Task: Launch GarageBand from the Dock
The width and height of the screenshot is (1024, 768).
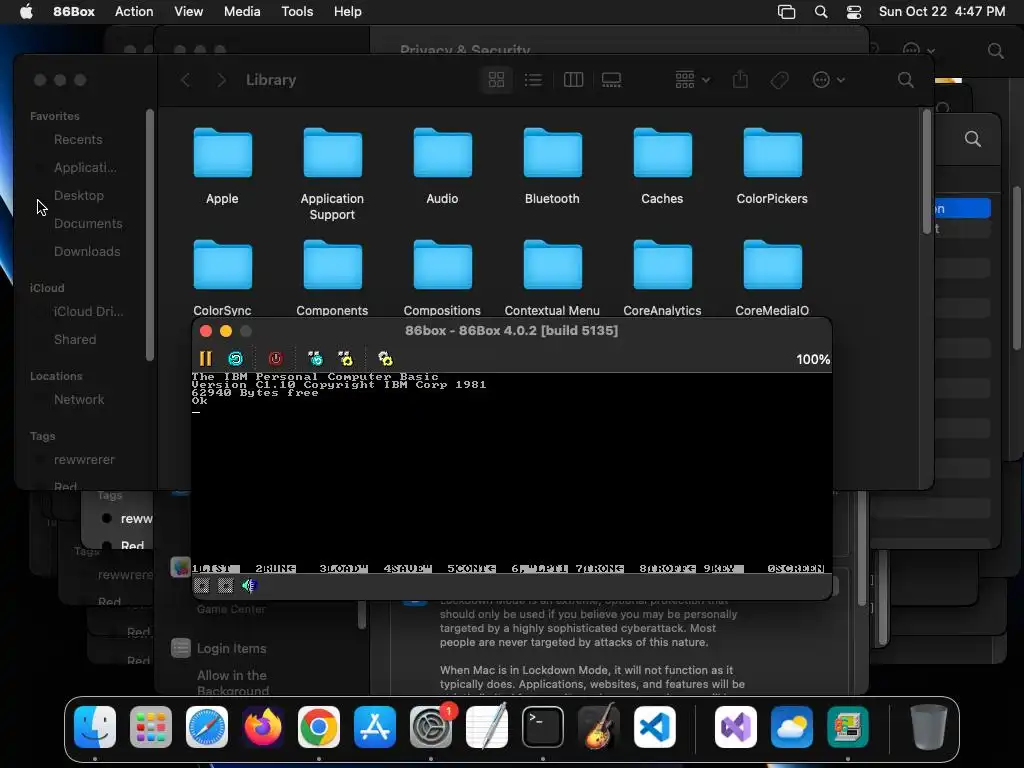Action: (x=599, y=727)
